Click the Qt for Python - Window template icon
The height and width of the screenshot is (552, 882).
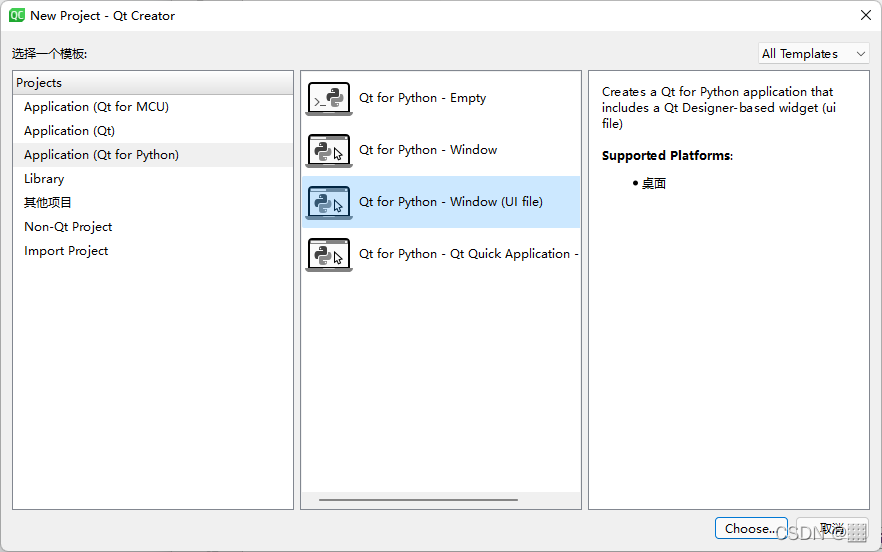329,150
